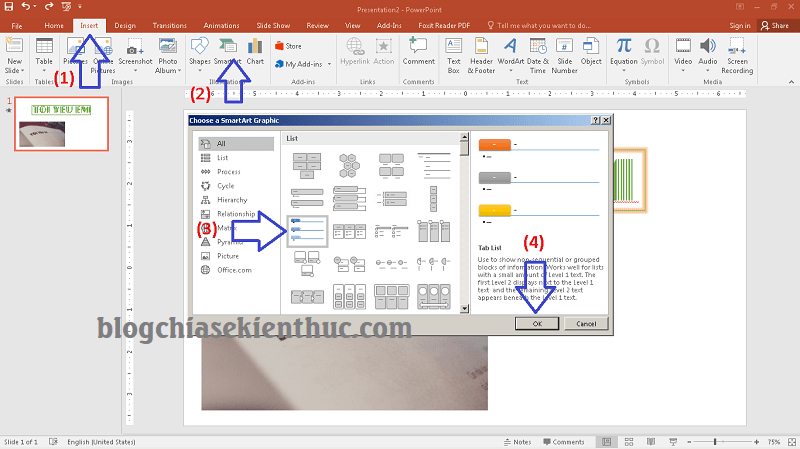Insert Audio
The image size is (800, 449).
coord(708,55)
